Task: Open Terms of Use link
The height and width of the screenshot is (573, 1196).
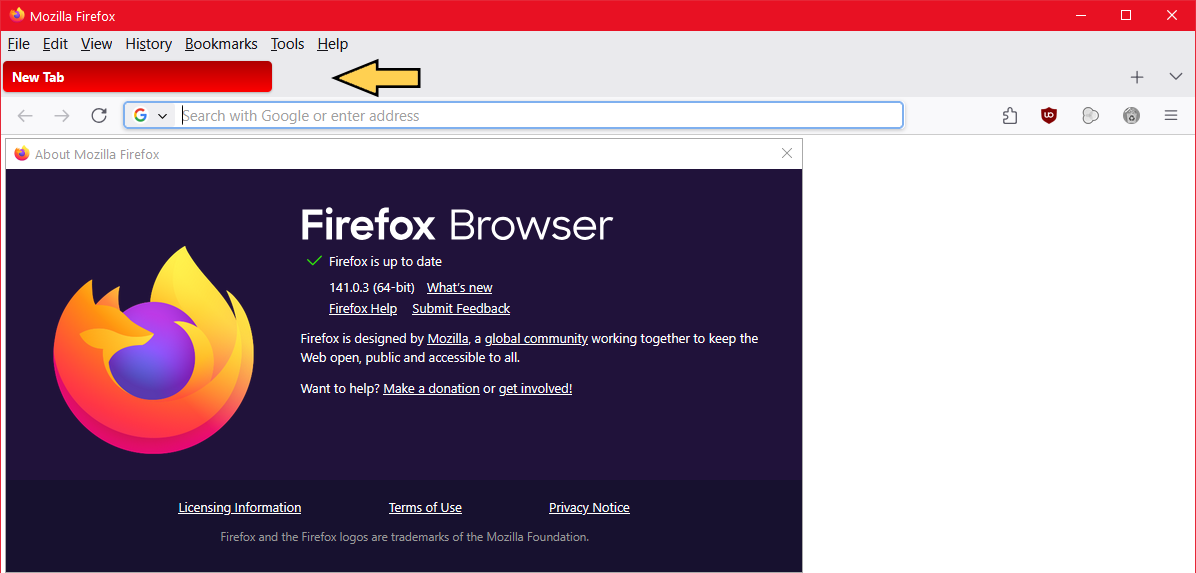Action: tap(425, 507)
